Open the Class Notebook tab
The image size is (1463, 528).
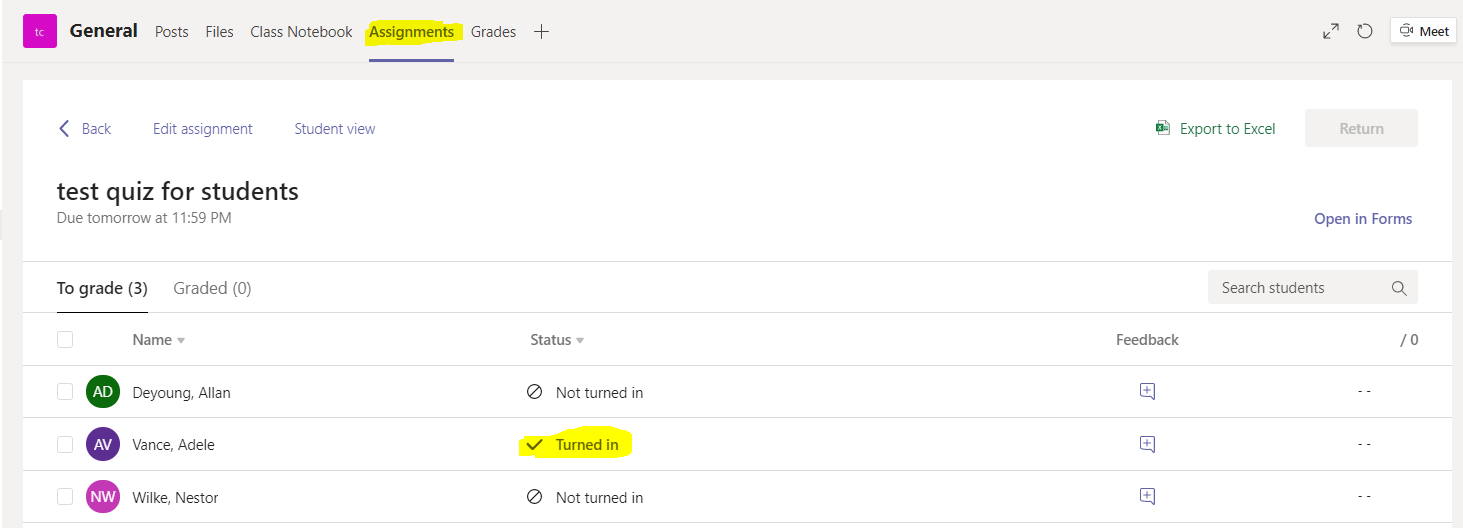tap(301, 32)
